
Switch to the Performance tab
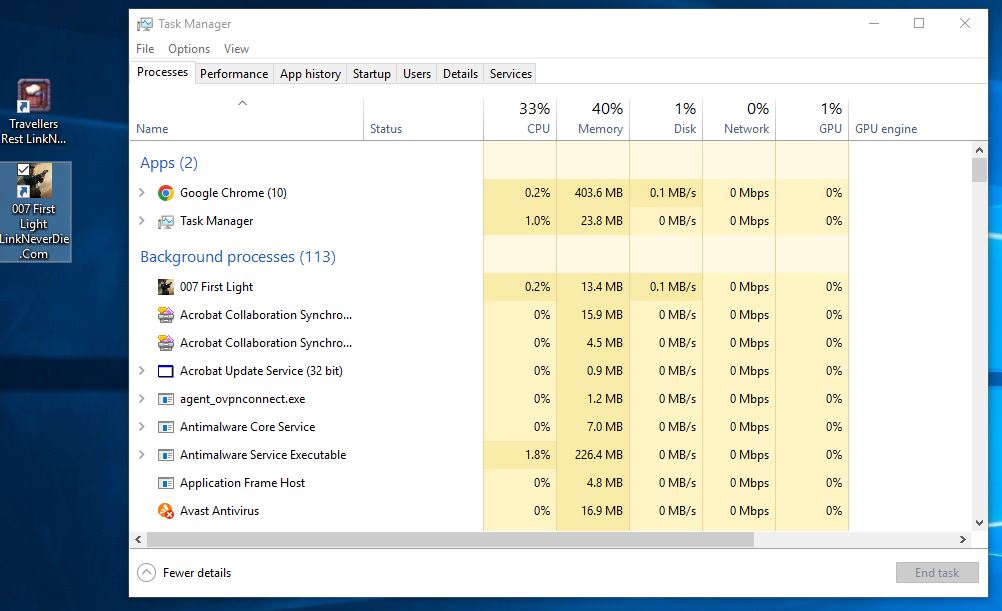pyautogui.click(x=234, y=73)
